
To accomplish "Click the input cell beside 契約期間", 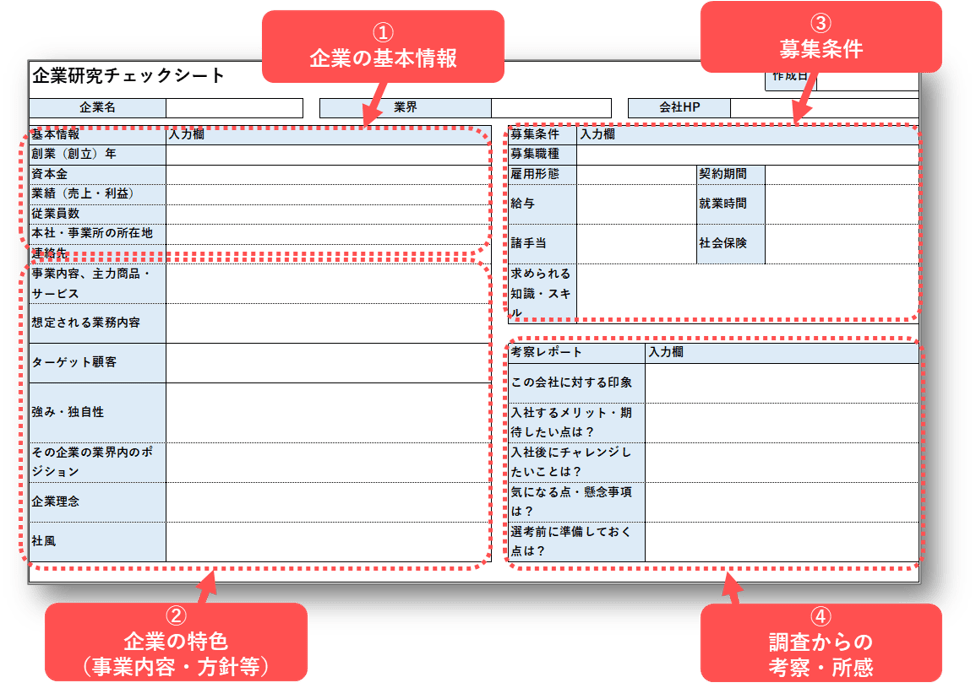I will (x=842, y=175).
